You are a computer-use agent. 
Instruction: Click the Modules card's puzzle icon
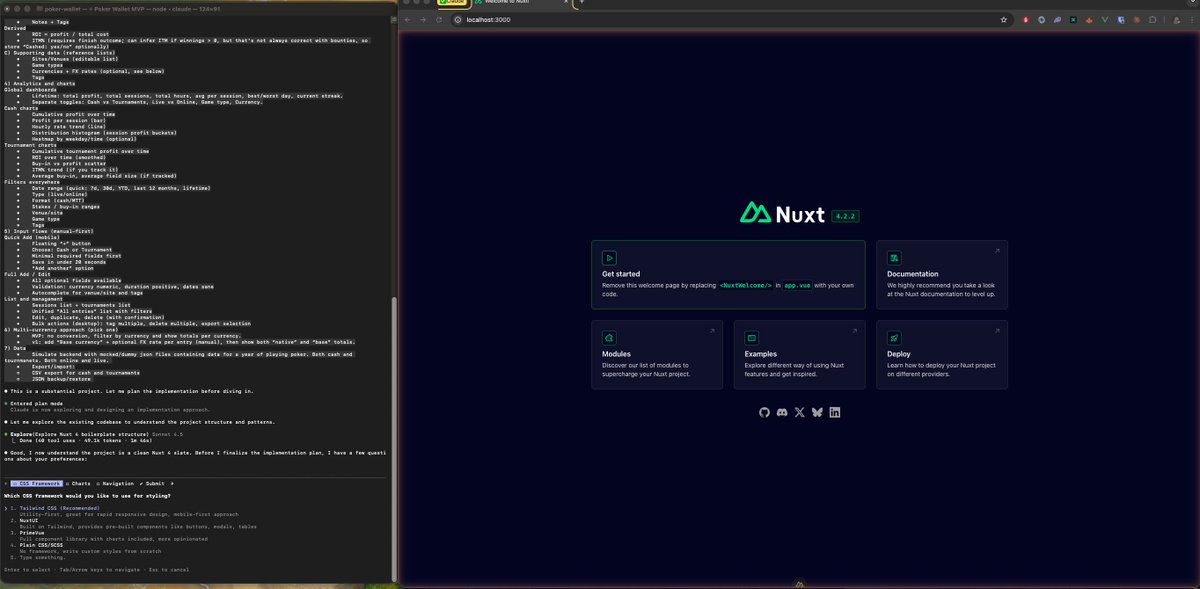[609, 337]
